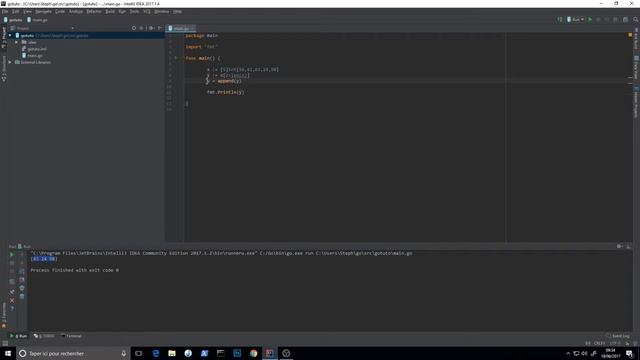Viewport: 640px width, 360px height.
Task: Expand the External Libraries node
Action: 10,62
